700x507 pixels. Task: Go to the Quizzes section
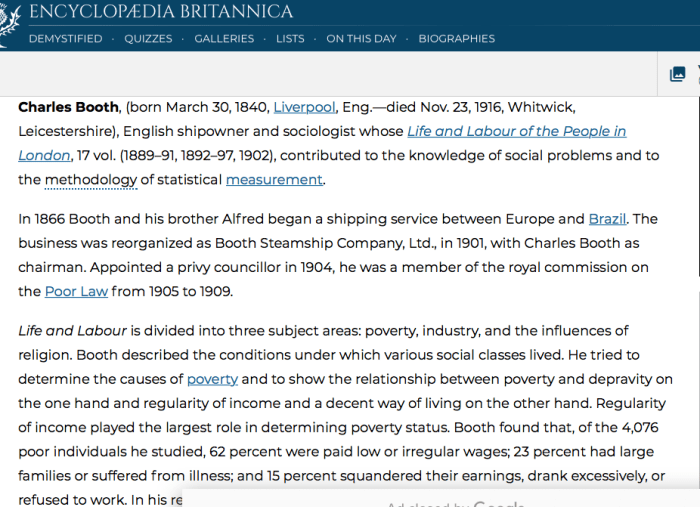pyautogui.click(x=148, y=39)
